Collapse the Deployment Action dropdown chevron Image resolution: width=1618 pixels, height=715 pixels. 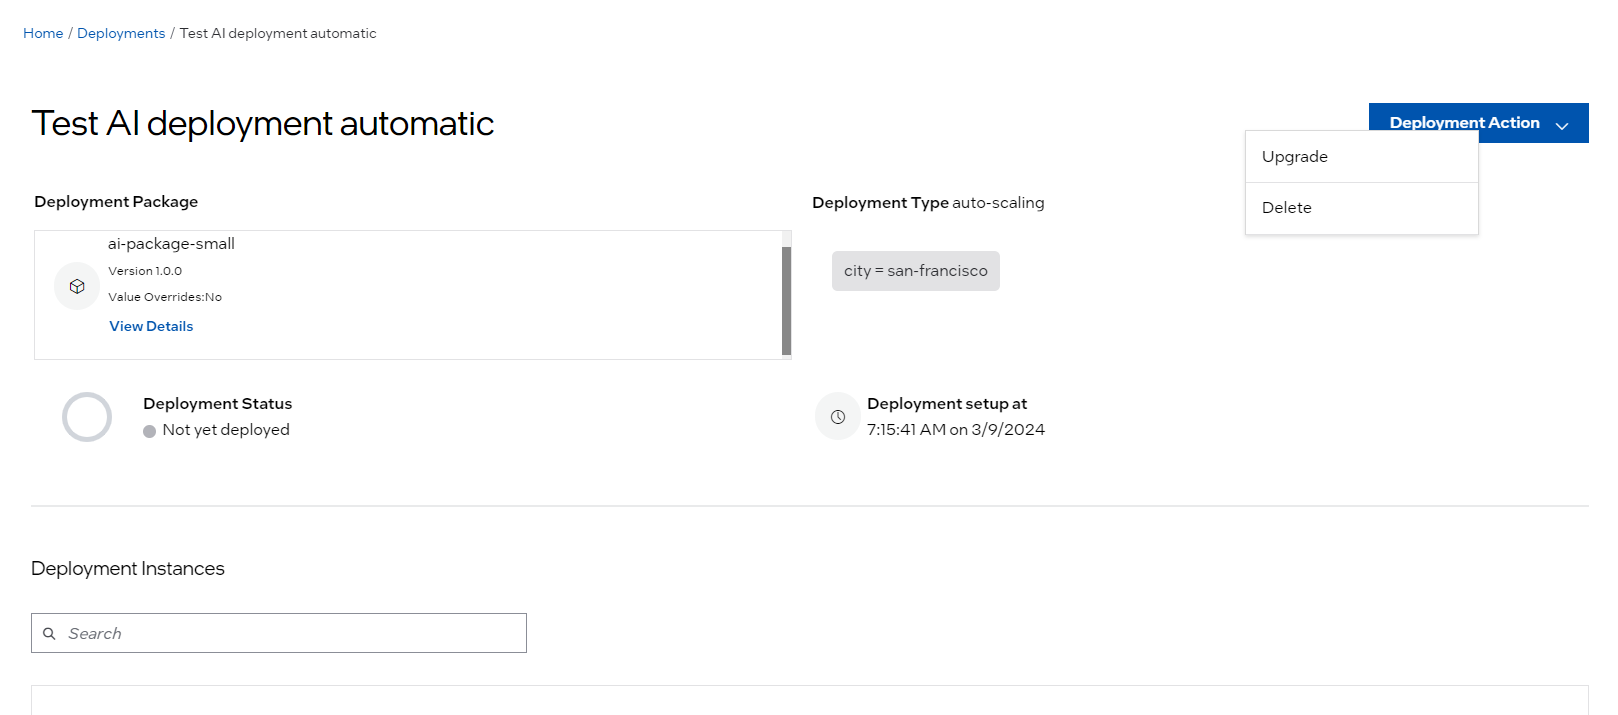[1561, 125]
